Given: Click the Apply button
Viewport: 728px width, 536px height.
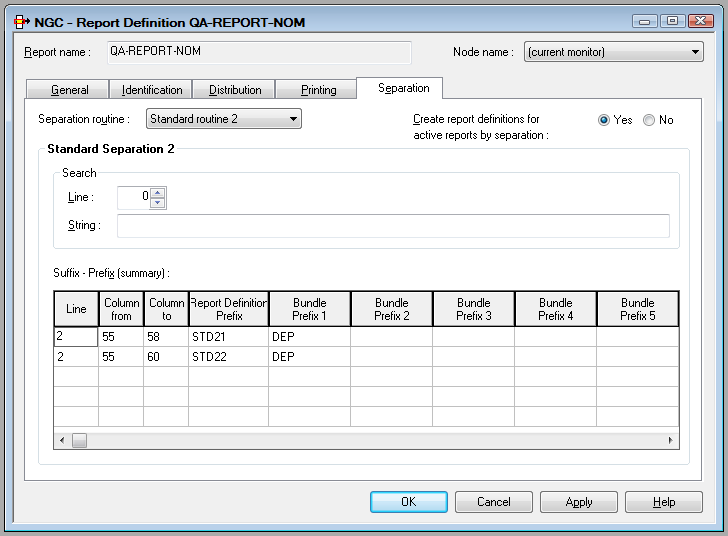Looking at the screenshot, I should pos(578,502).
